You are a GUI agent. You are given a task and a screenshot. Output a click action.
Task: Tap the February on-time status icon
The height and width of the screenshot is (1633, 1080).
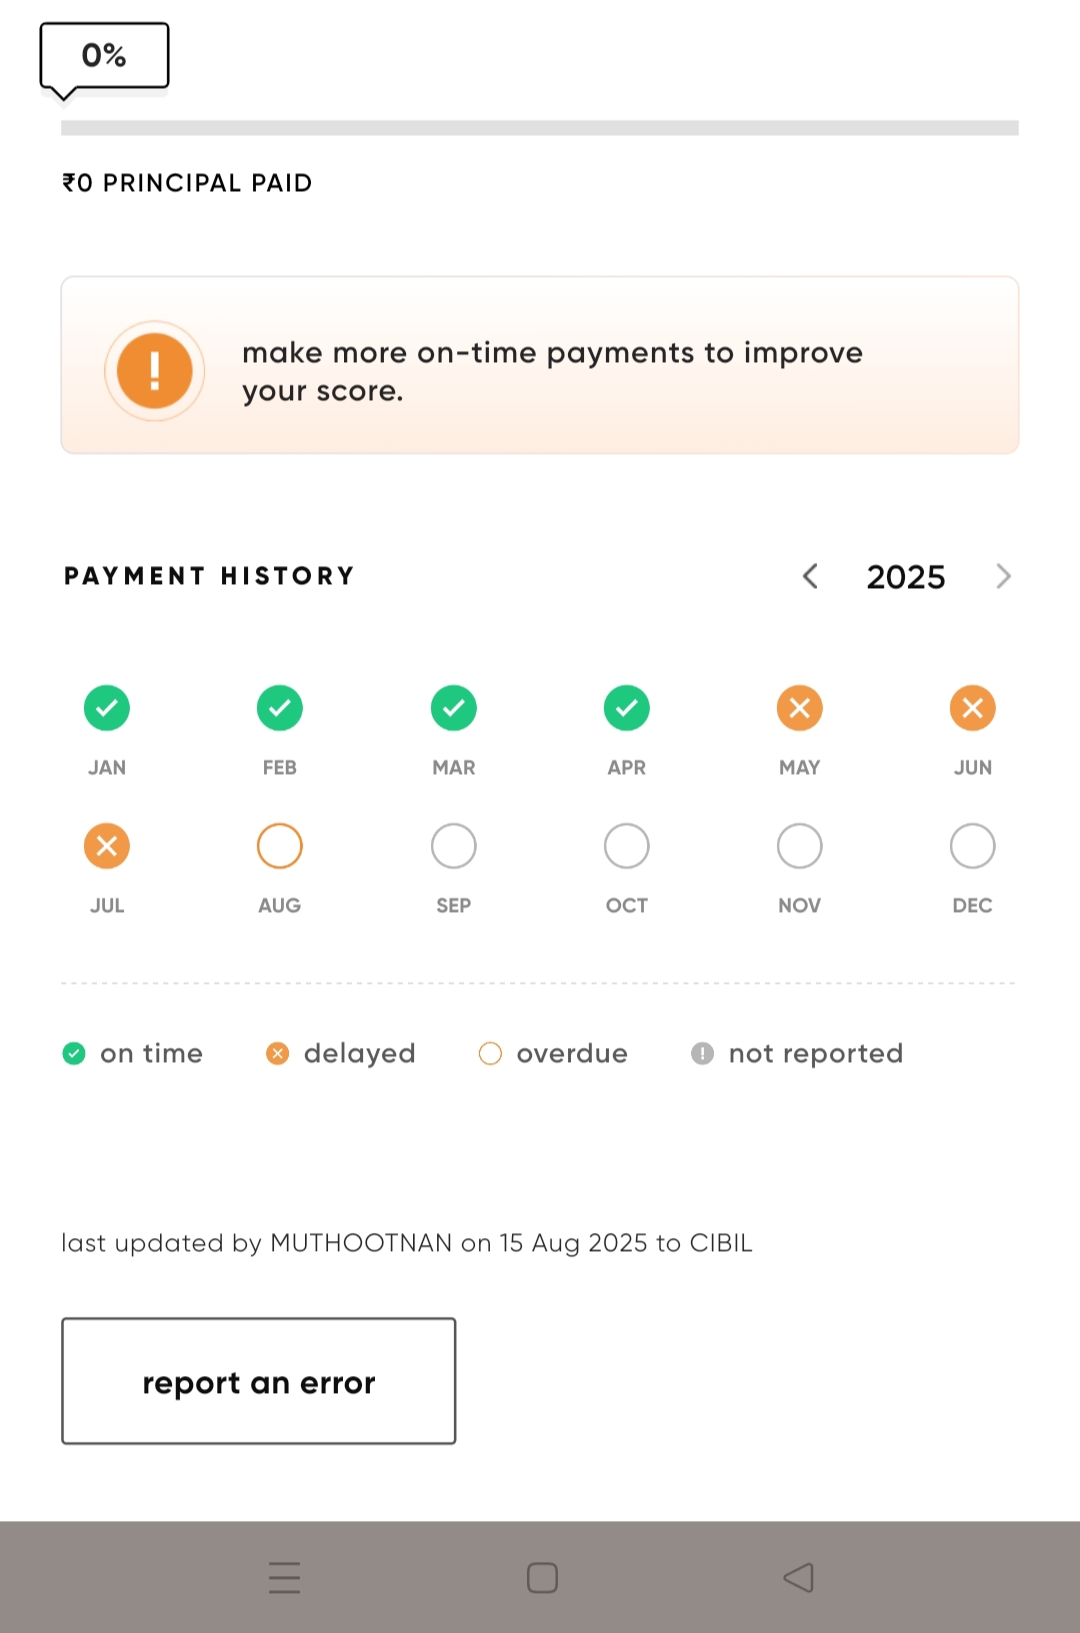(x=280, y=708)
